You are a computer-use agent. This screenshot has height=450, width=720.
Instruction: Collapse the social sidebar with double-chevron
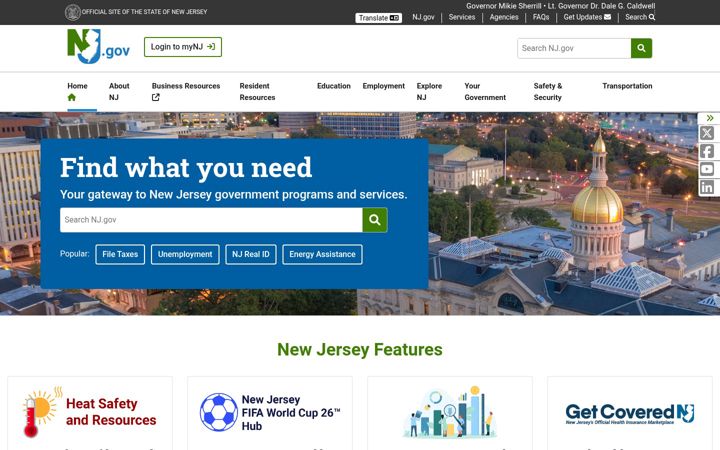click(709, 118)
